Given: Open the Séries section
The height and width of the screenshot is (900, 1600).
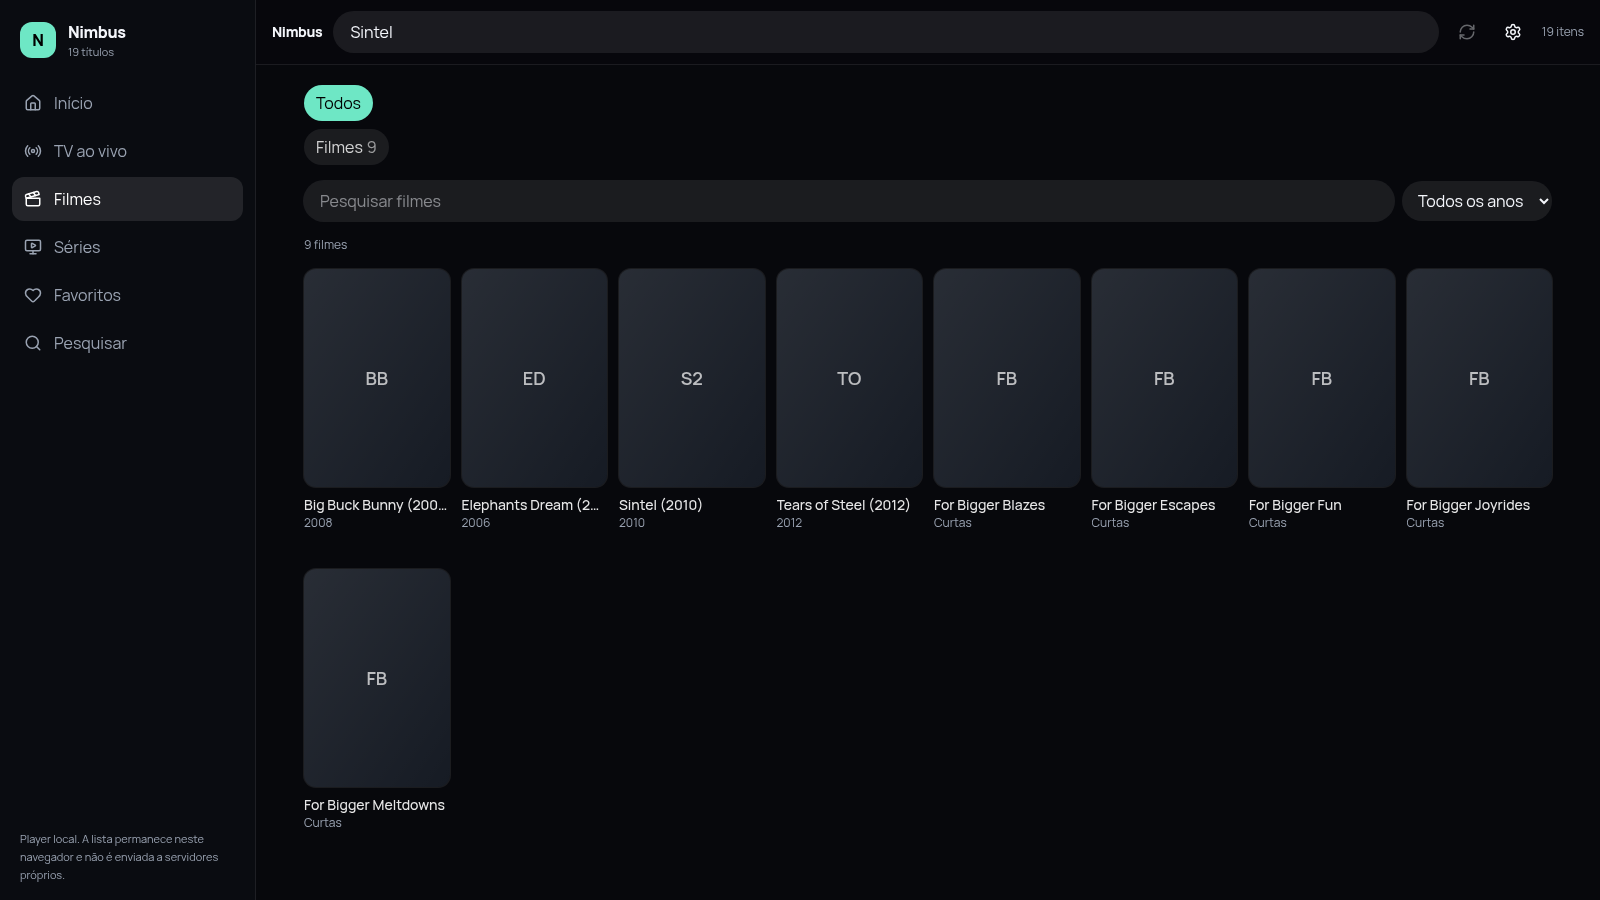Looking at the screenshot, I should 127,247.
